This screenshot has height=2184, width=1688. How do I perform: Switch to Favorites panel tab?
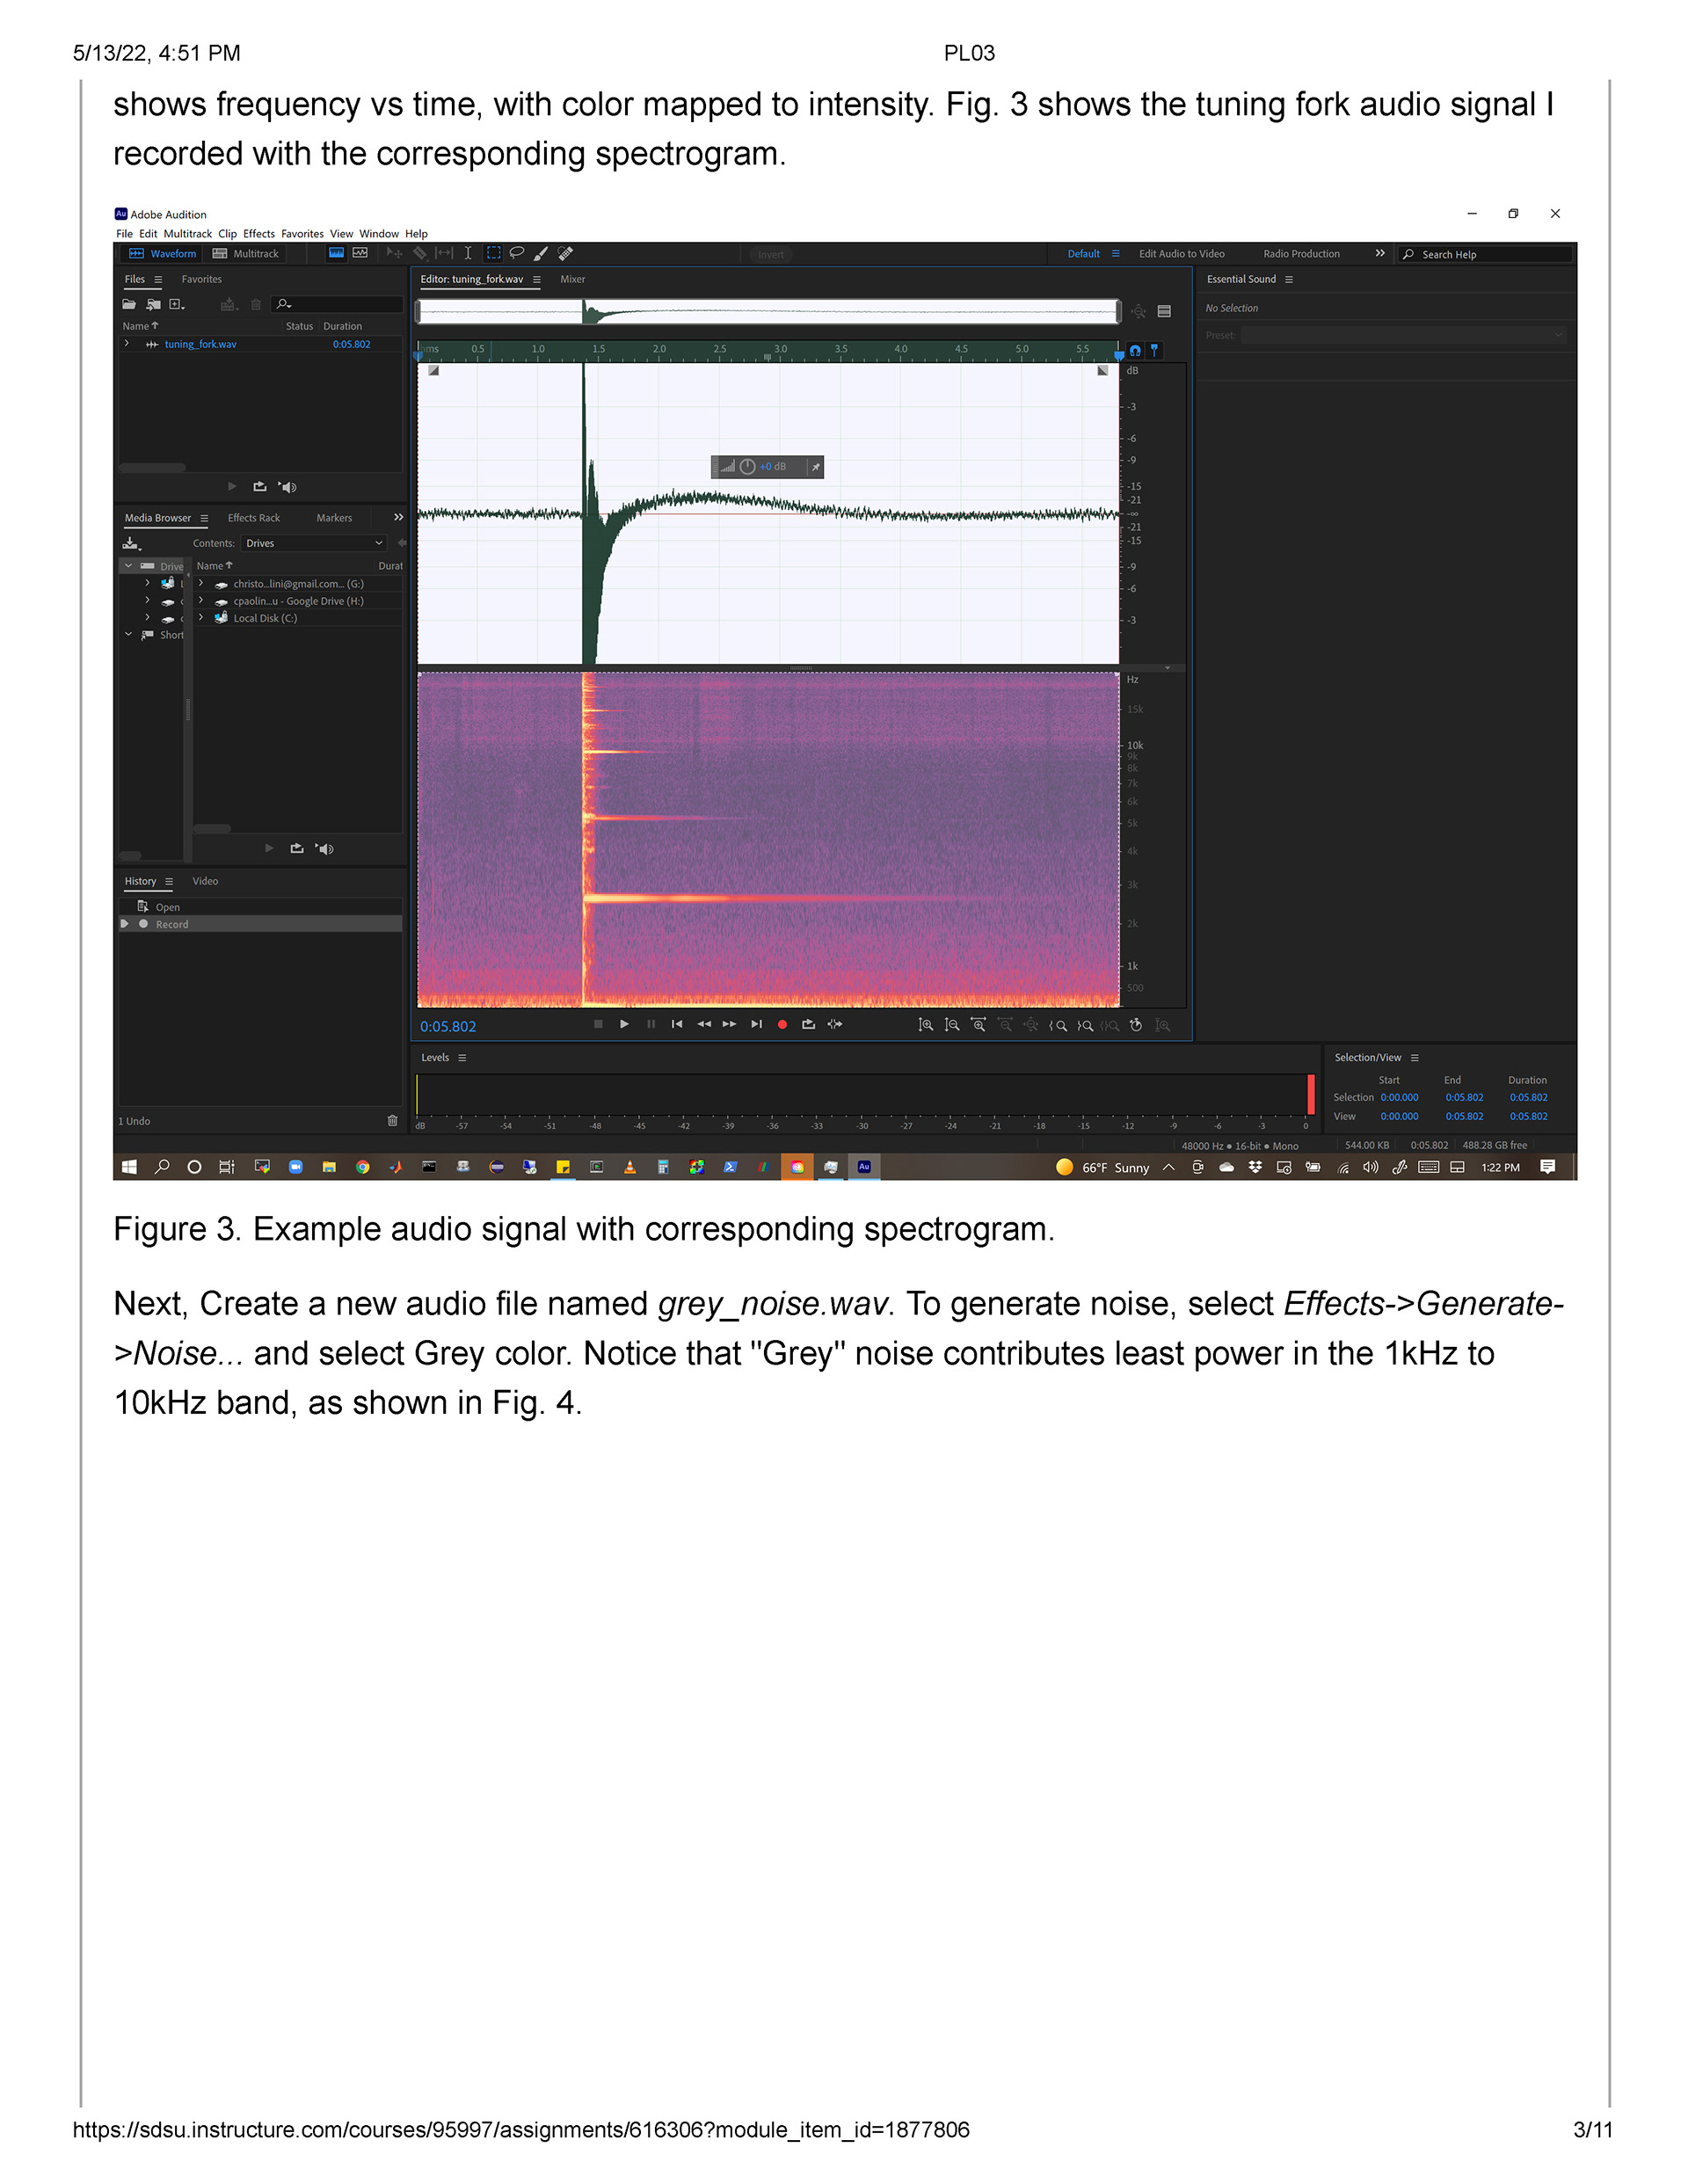202,280
